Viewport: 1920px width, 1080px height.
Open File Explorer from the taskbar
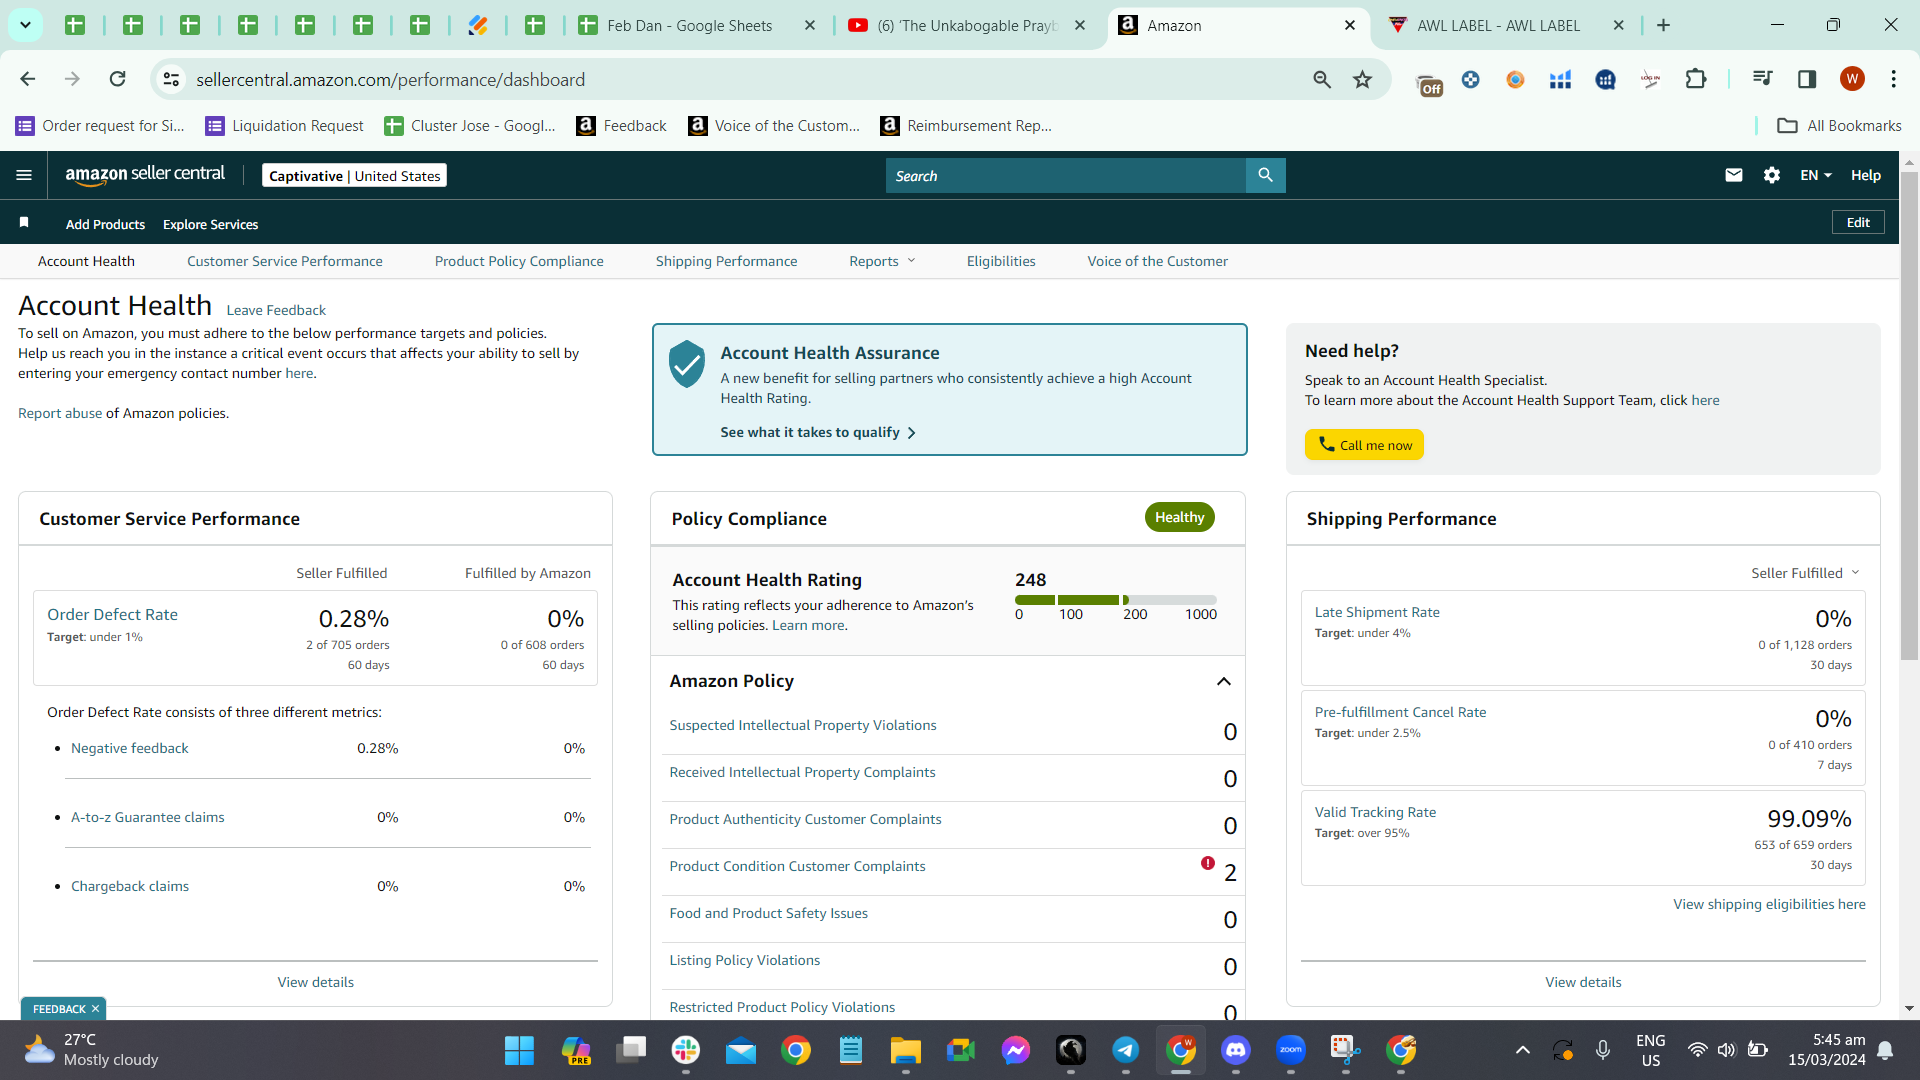(906, 1050)
